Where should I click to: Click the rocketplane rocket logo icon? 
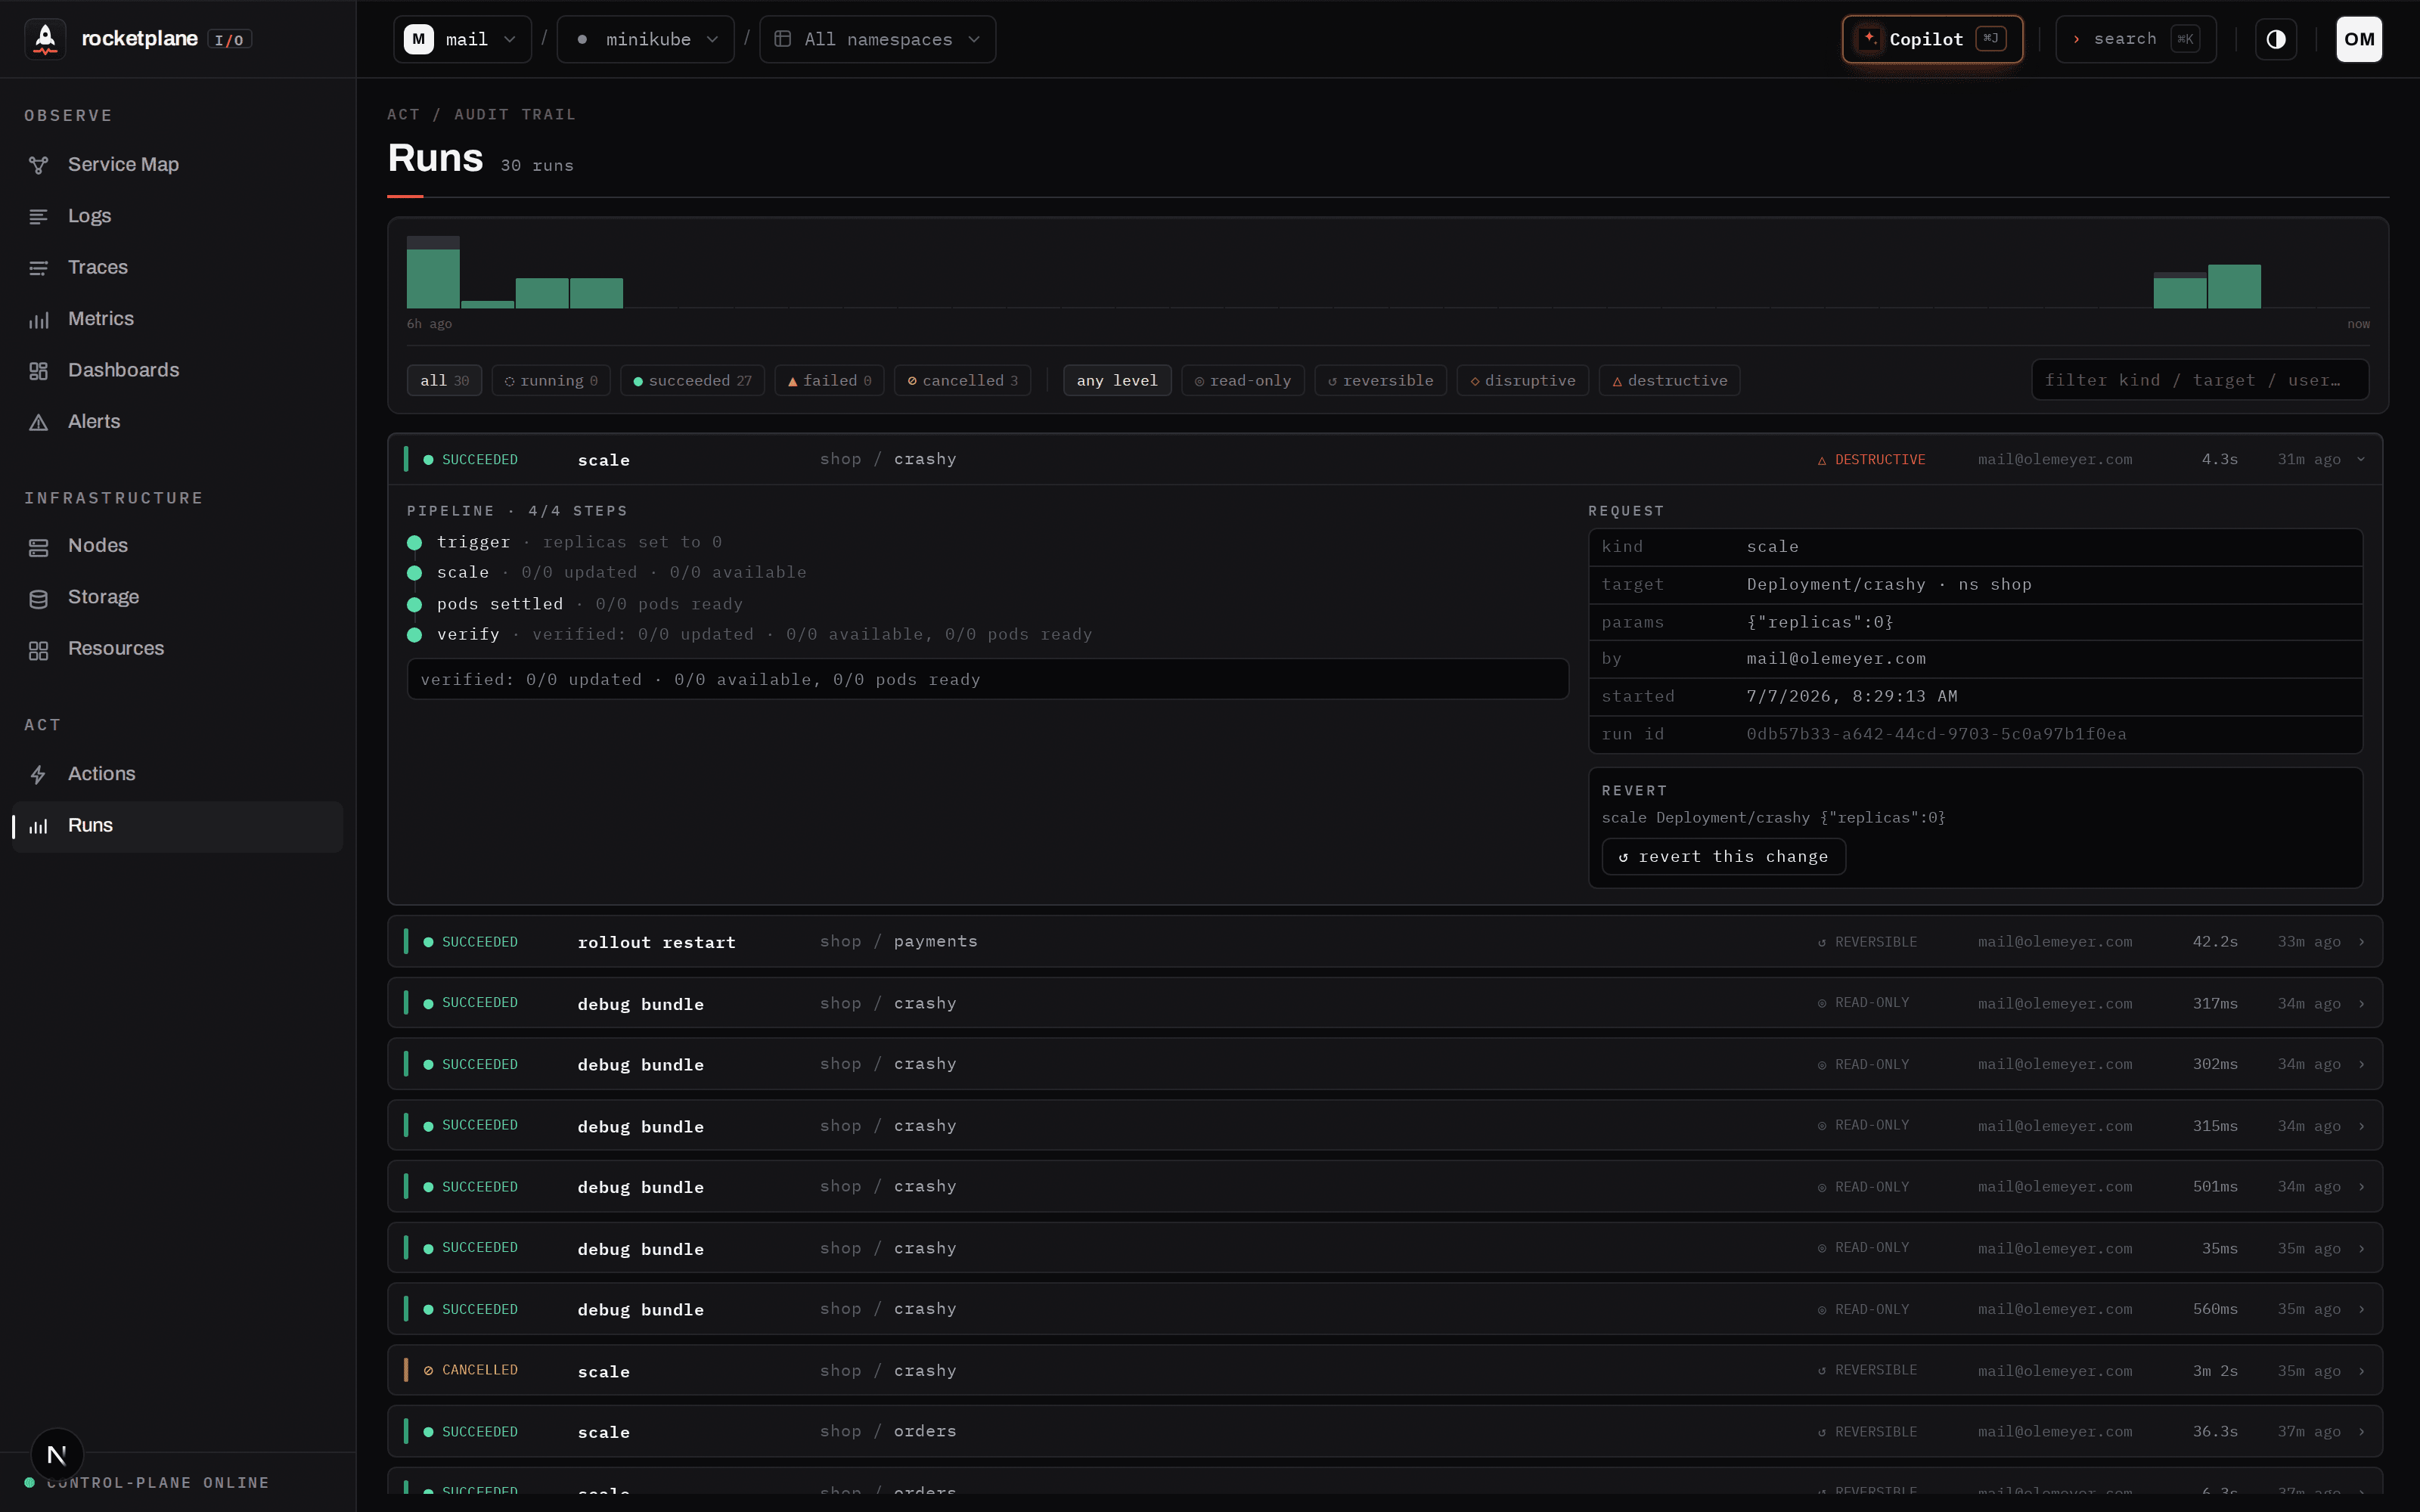pyautogui.click(x=45, y=39)
